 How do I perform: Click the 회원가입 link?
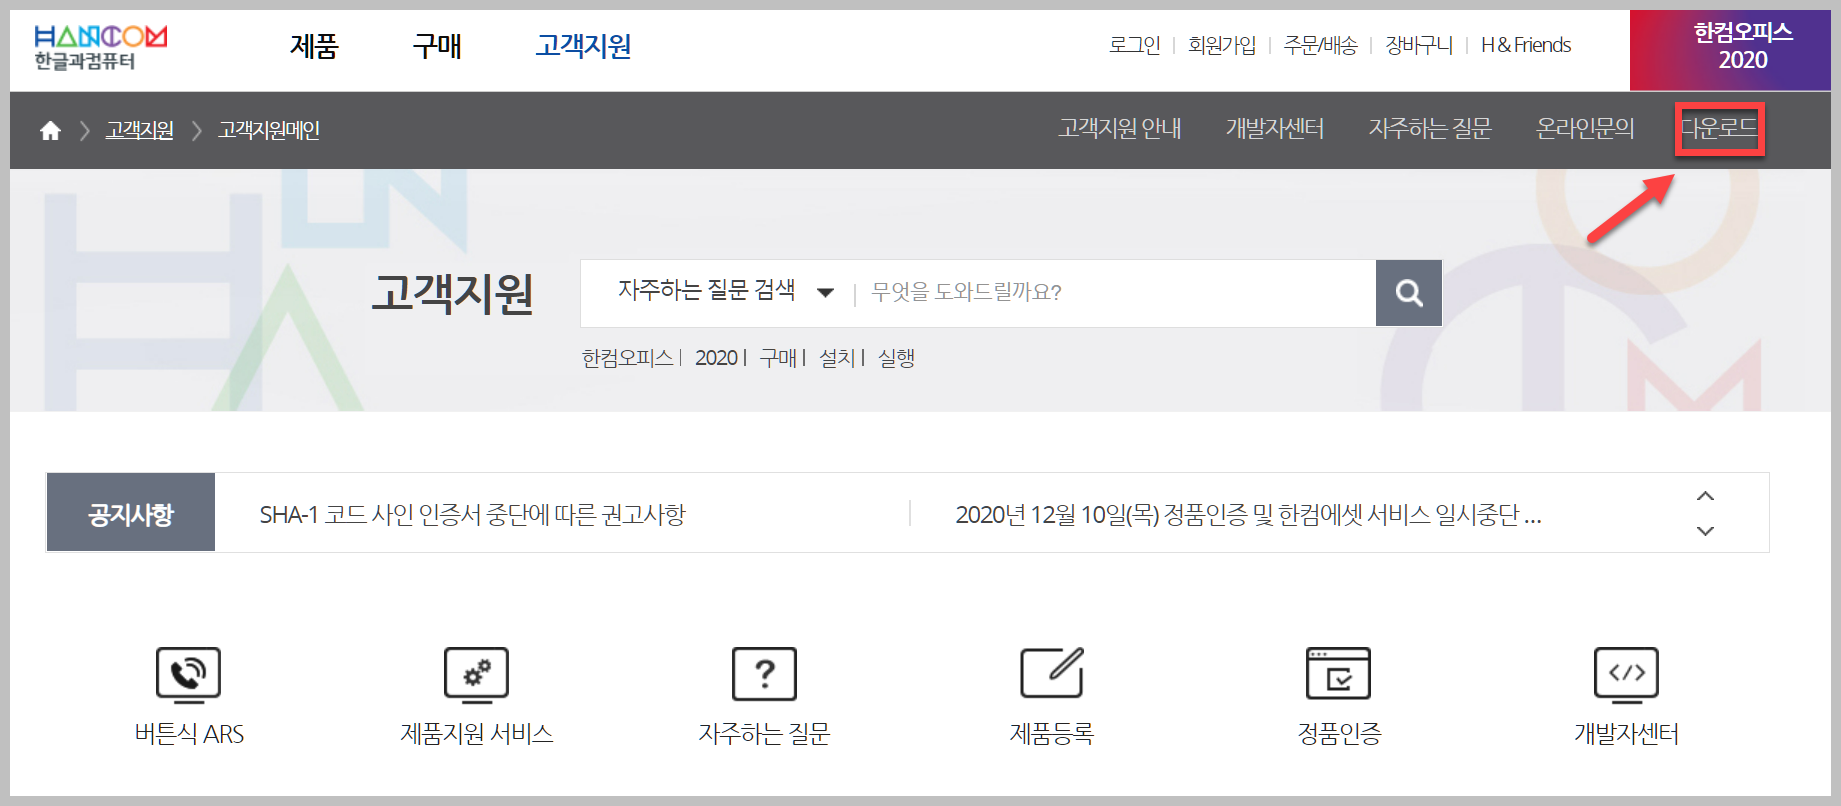1222,45
